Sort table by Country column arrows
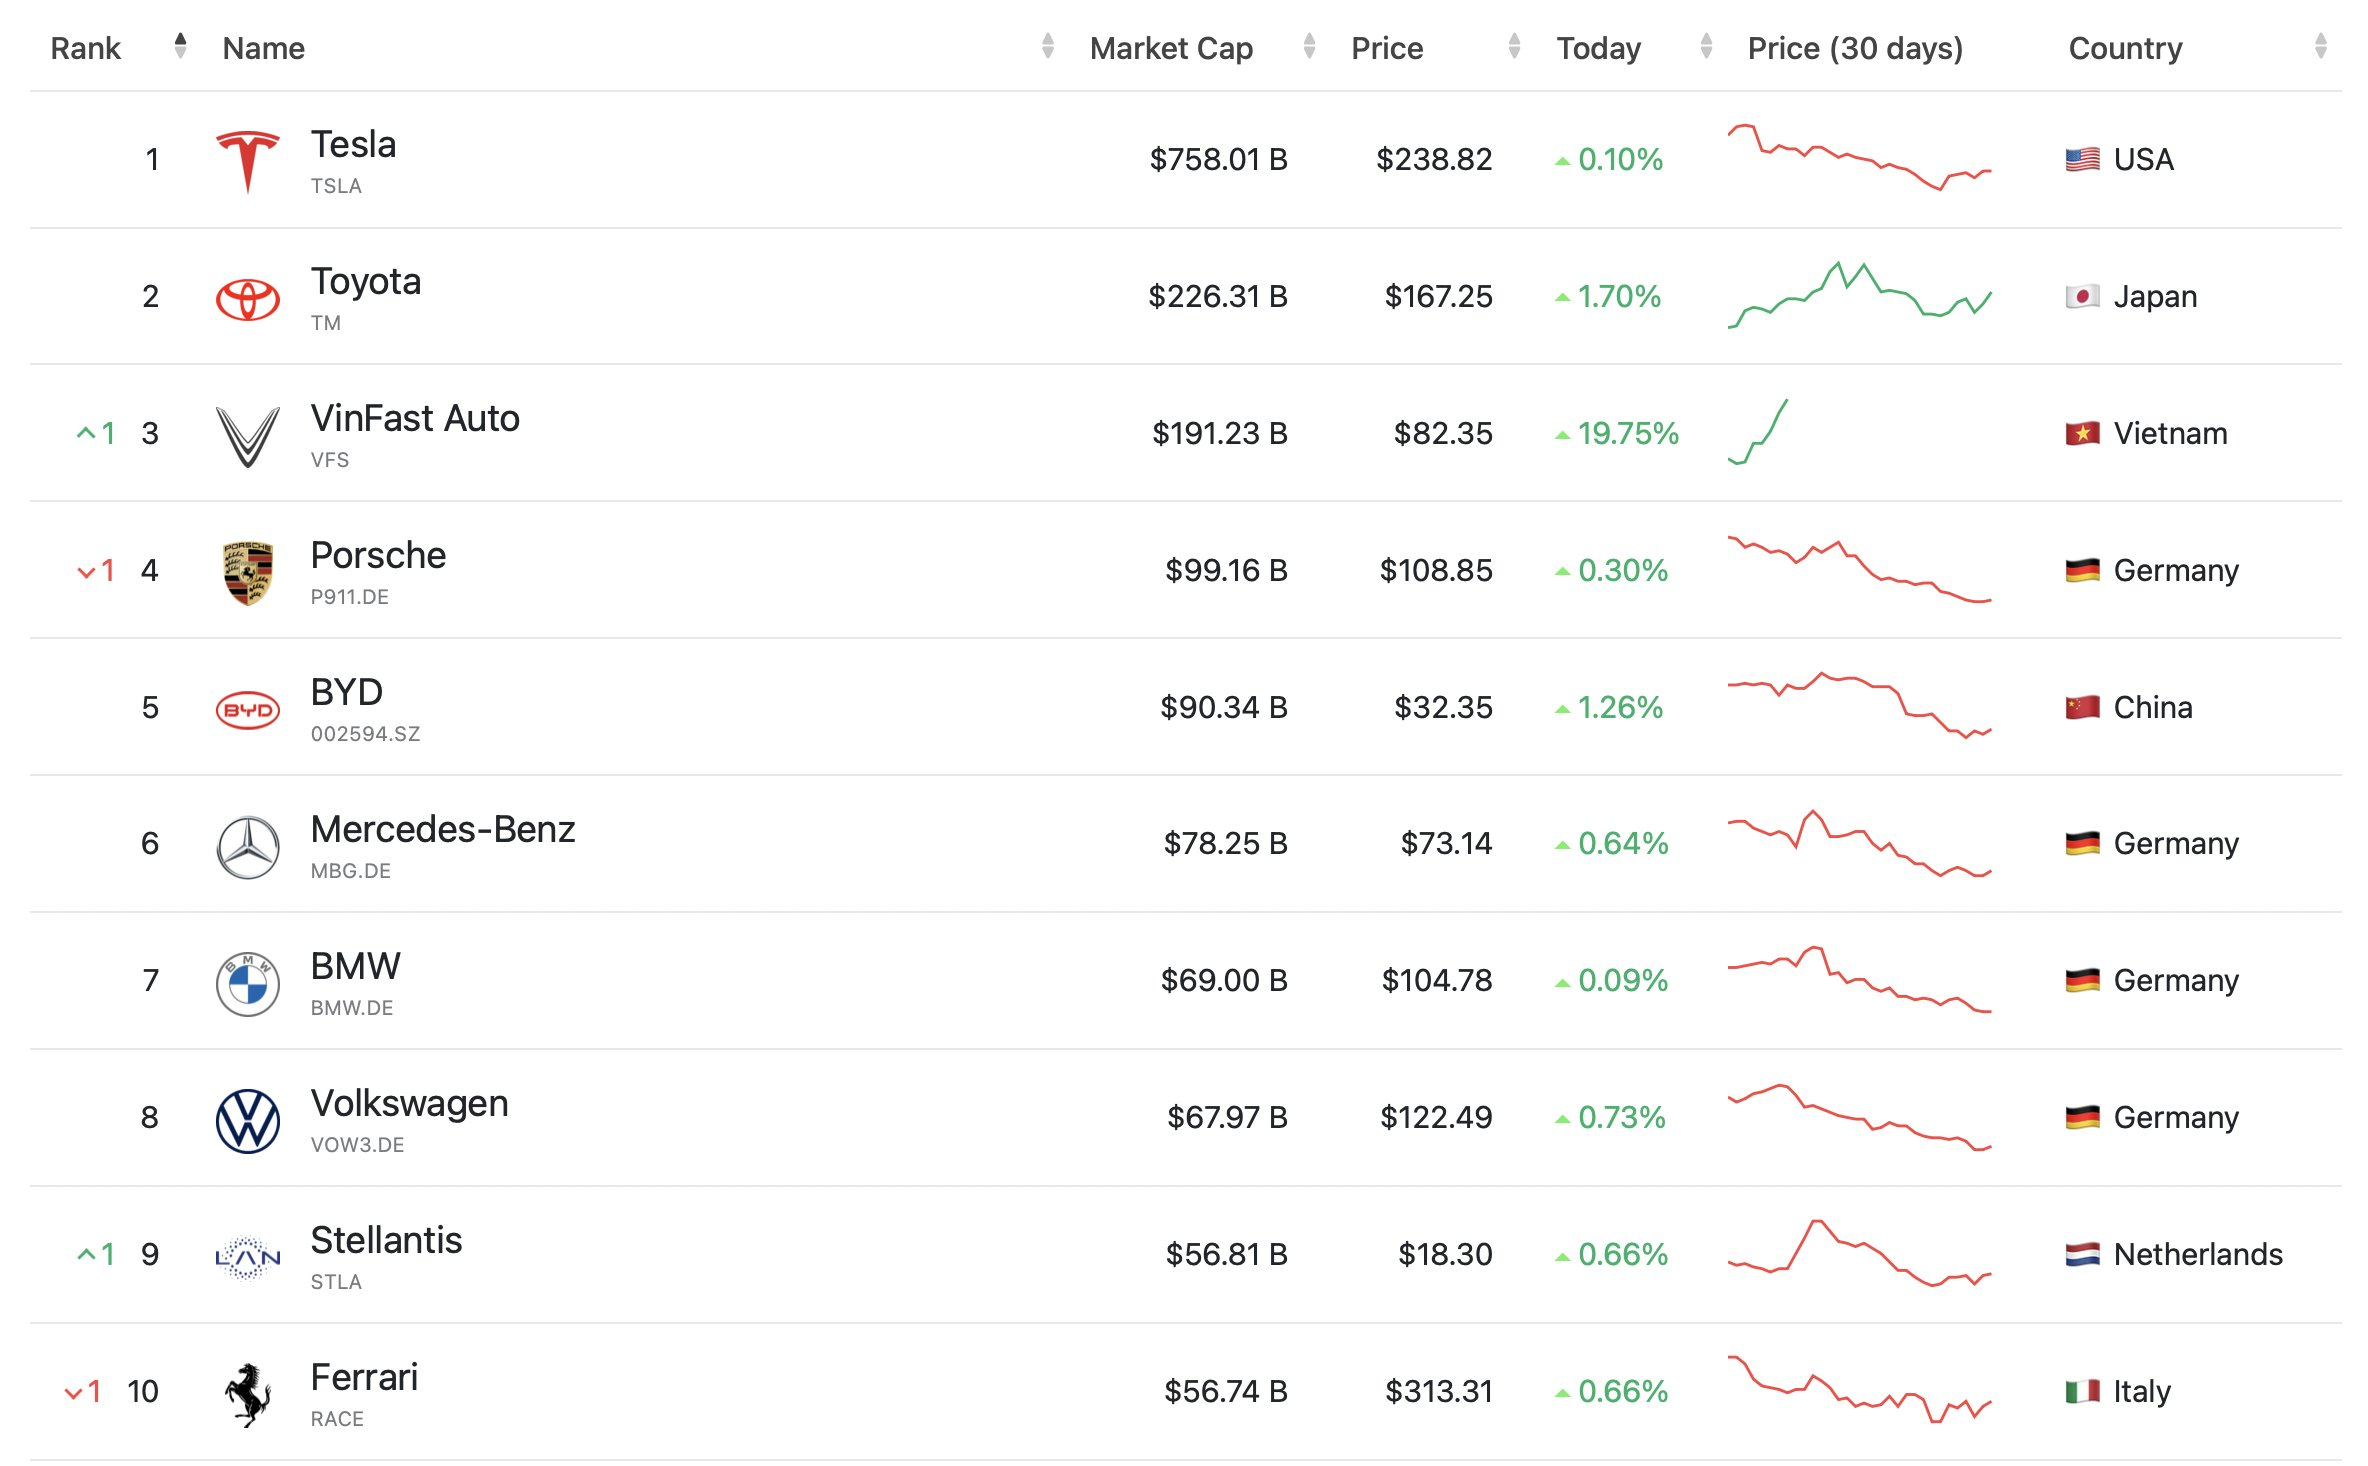Viewport: 2368px width, 1466px height. (x=2320, y=46)
